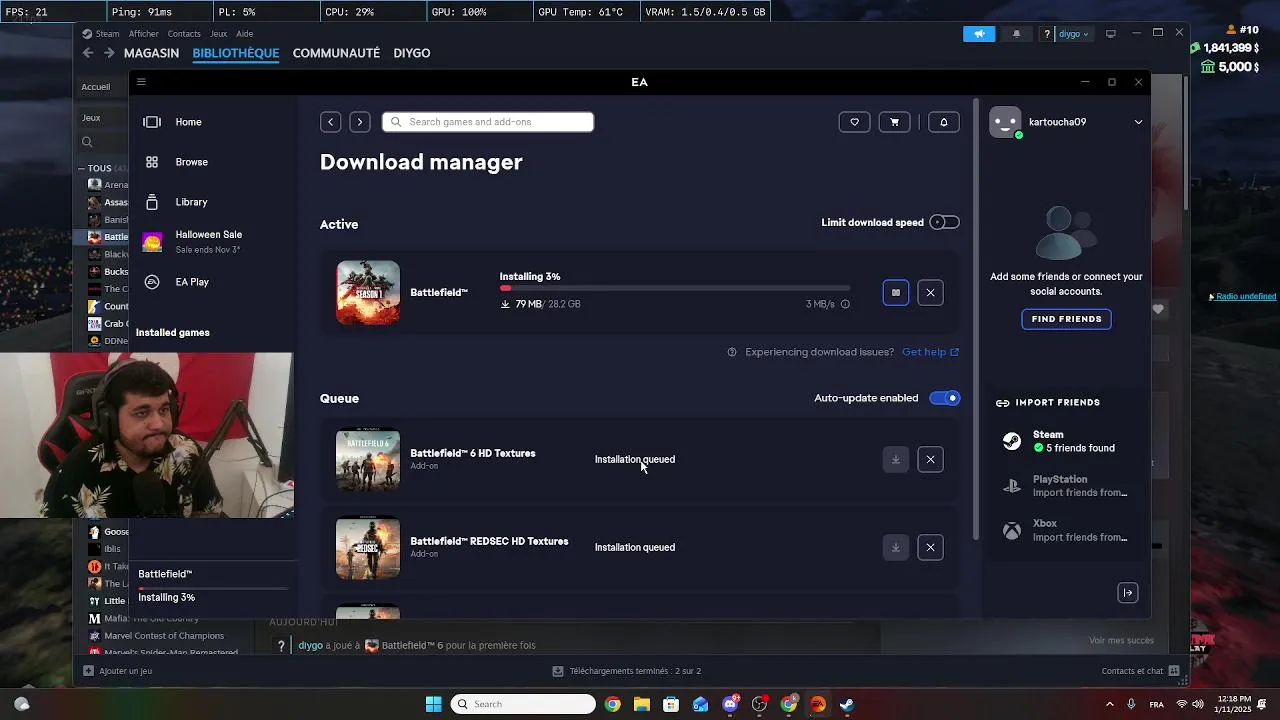Open the shopping cart

coord(894,122)
